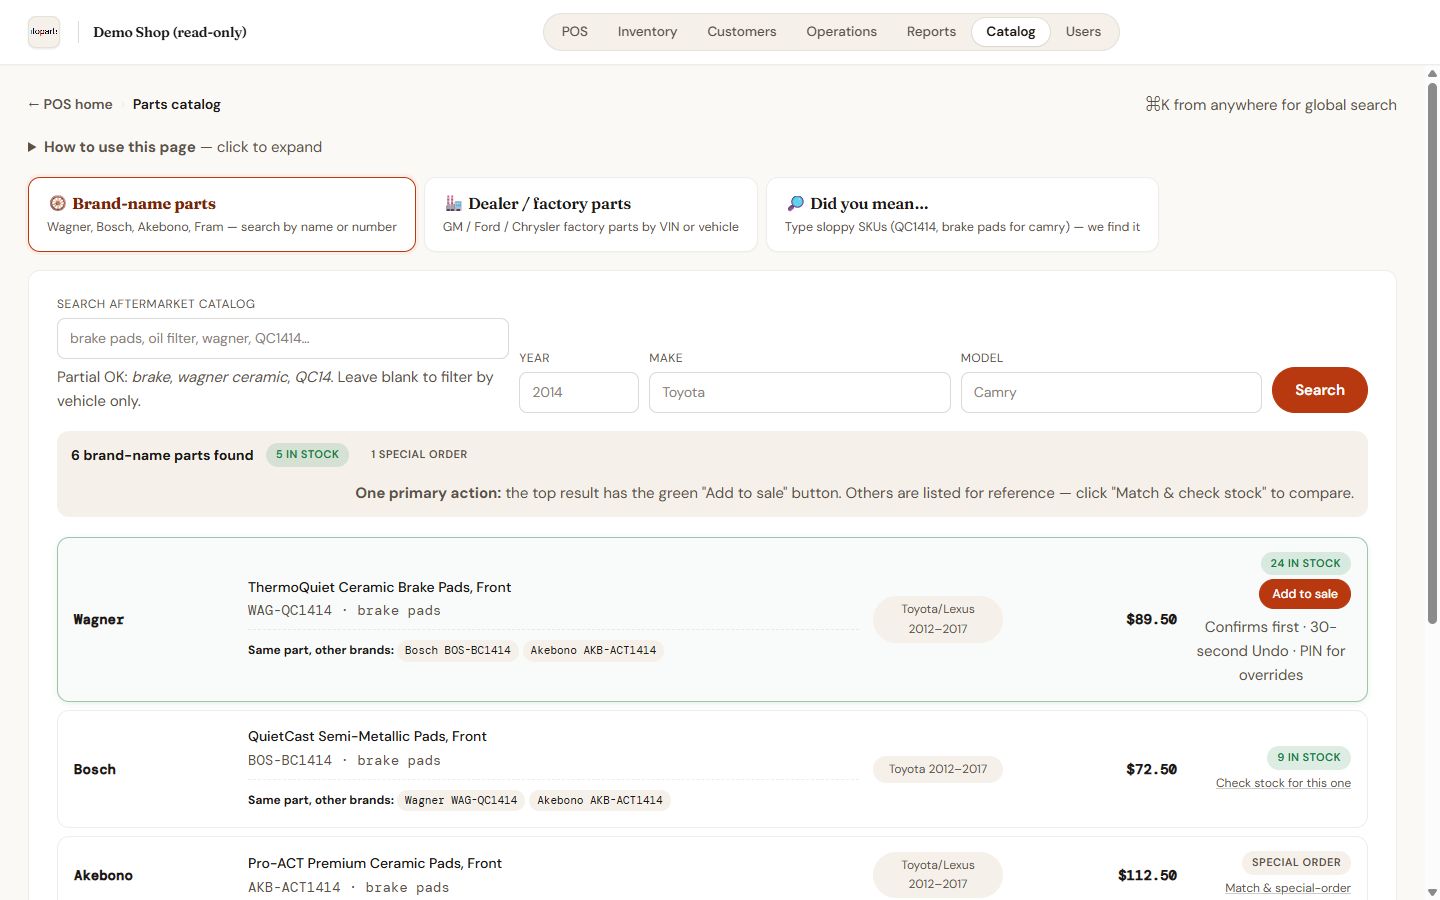Viewport: 1440px width, 900px height.
Task: Click the Model field showing Camry
Action: coord(1111,392)
